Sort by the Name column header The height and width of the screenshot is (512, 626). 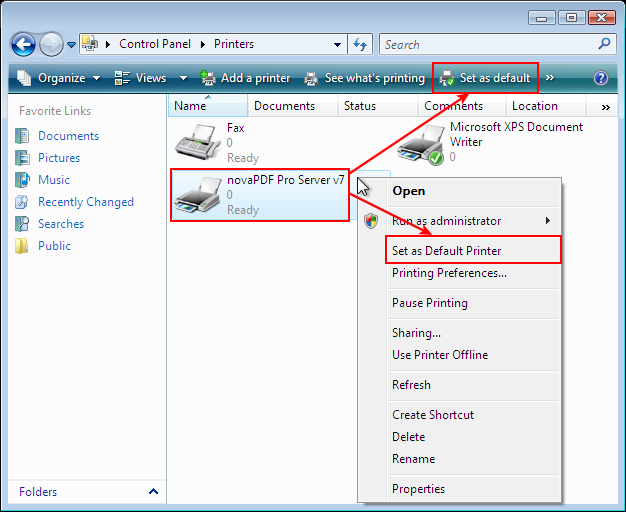(x=208, y=106)
